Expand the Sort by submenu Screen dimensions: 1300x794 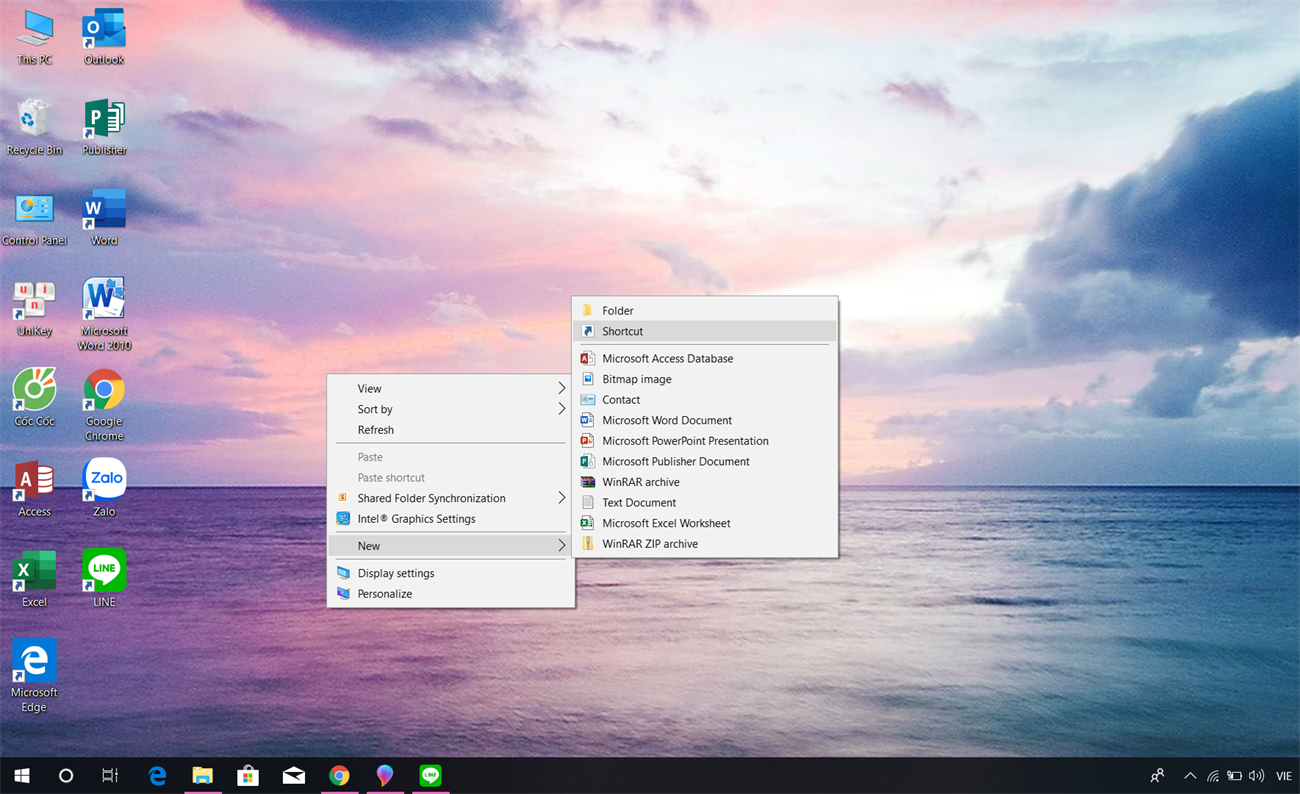pos(451,409)
